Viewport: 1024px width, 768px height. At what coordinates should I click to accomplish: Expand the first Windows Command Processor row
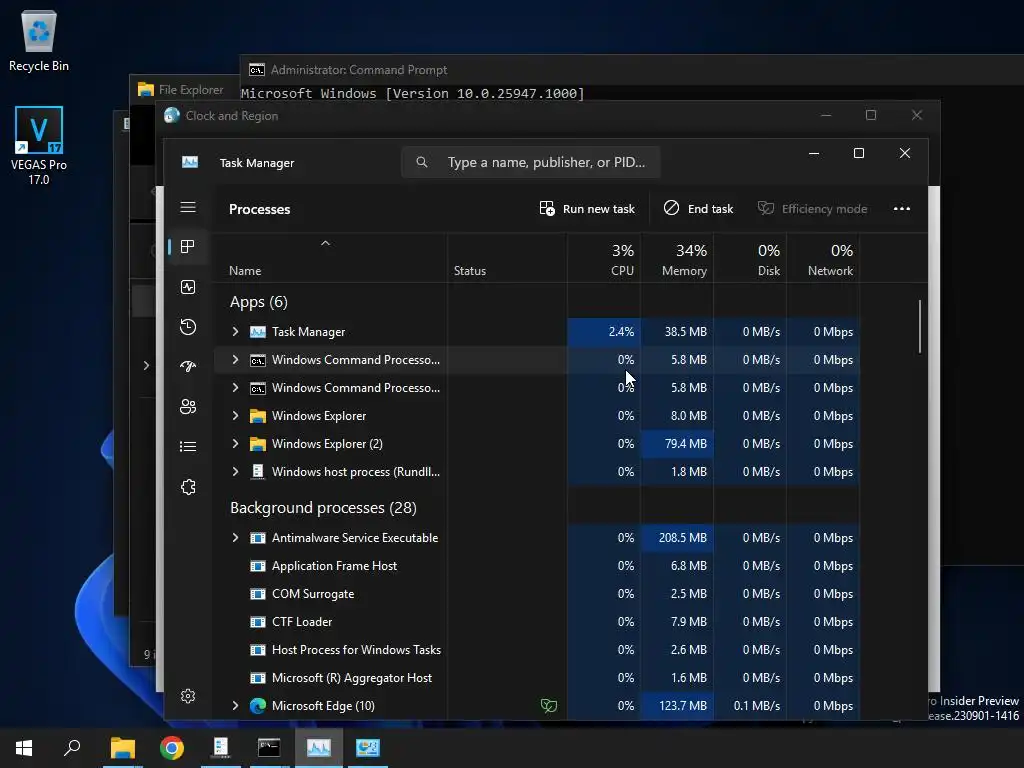point(235,360)
